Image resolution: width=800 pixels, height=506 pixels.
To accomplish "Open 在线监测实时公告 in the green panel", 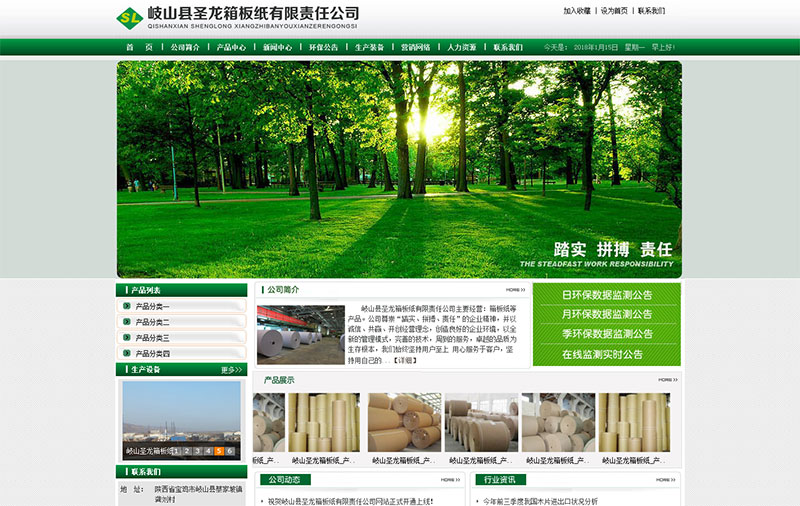I will [602, 354].
